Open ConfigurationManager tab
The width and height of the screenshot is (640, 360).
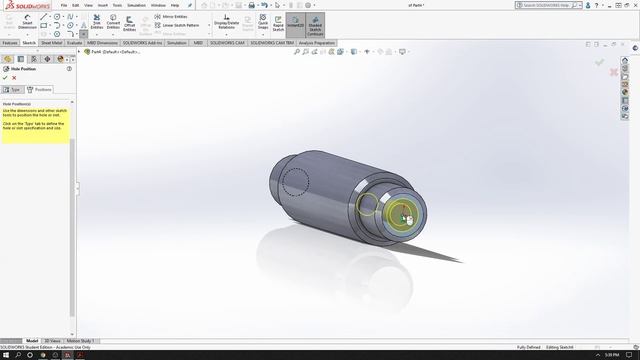(34, 59)
